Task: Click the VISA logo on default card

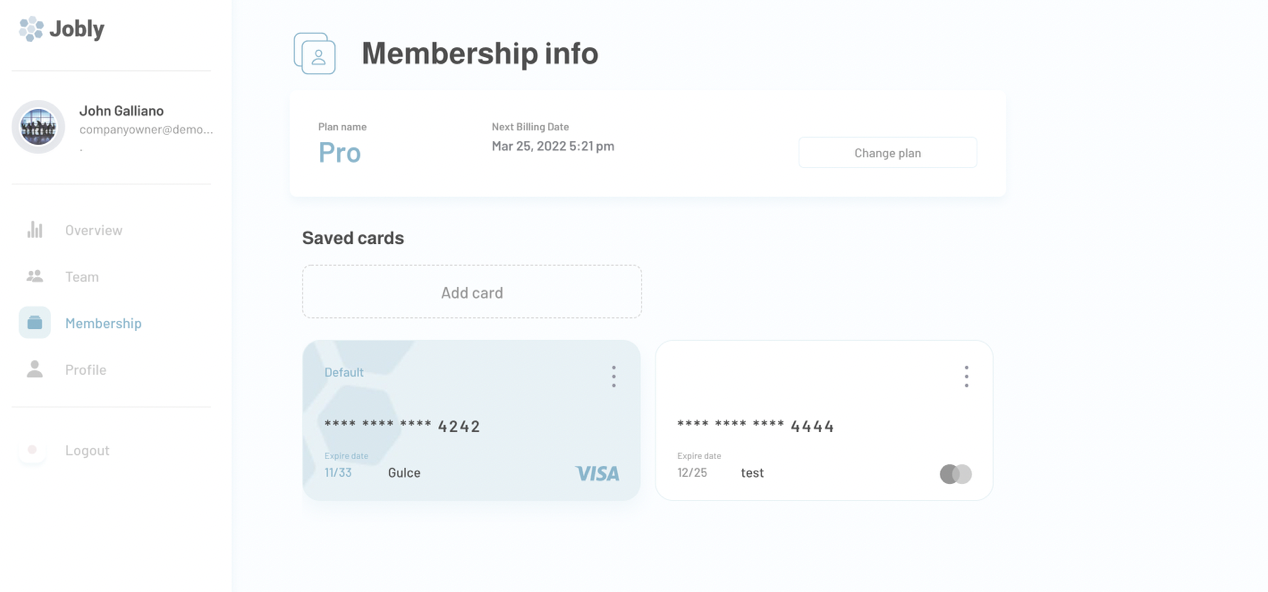Action: pos(597,474)
